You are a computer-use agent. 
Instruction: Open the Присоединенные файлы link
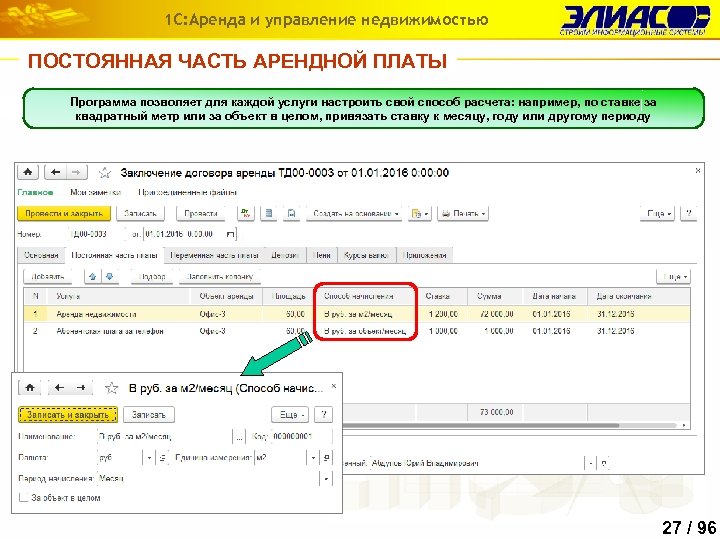click(x=187, y=192)
